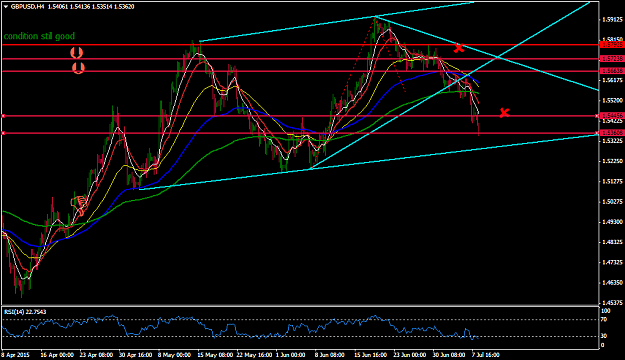Click the 8 May 00:00 date label
This screenshot has height=360, width=625.
(174, 354)
